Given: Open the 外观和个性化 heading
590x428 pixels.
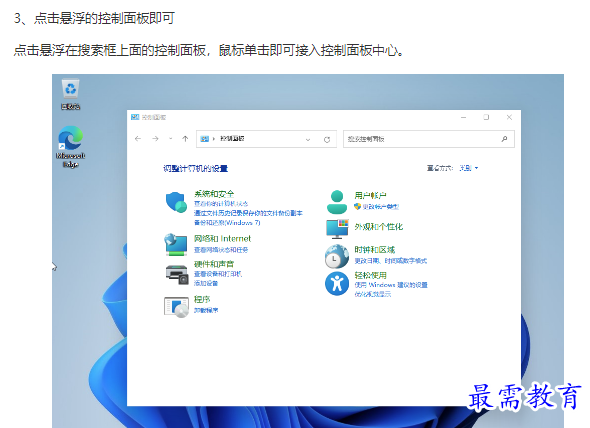Looking at the screenshot, I should pos(379,227).
